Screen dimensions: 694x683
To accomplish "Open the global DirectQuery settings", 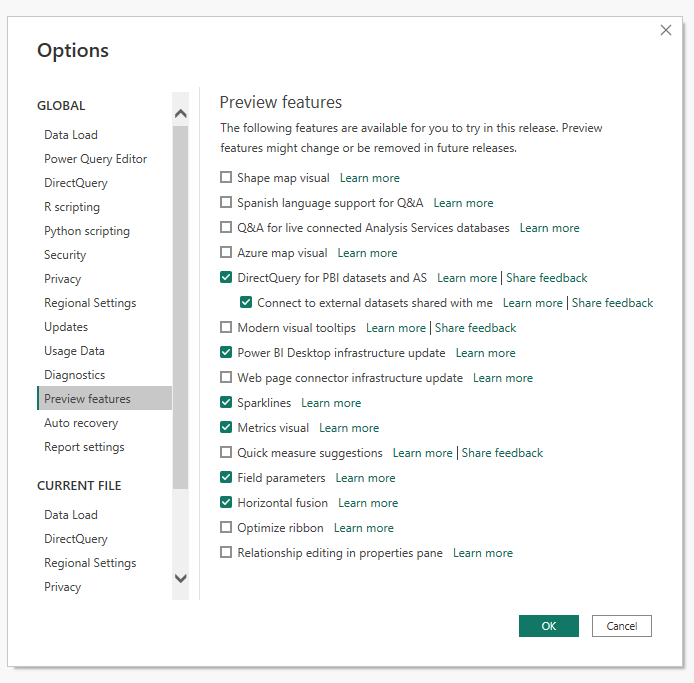I will coord(76,183).
